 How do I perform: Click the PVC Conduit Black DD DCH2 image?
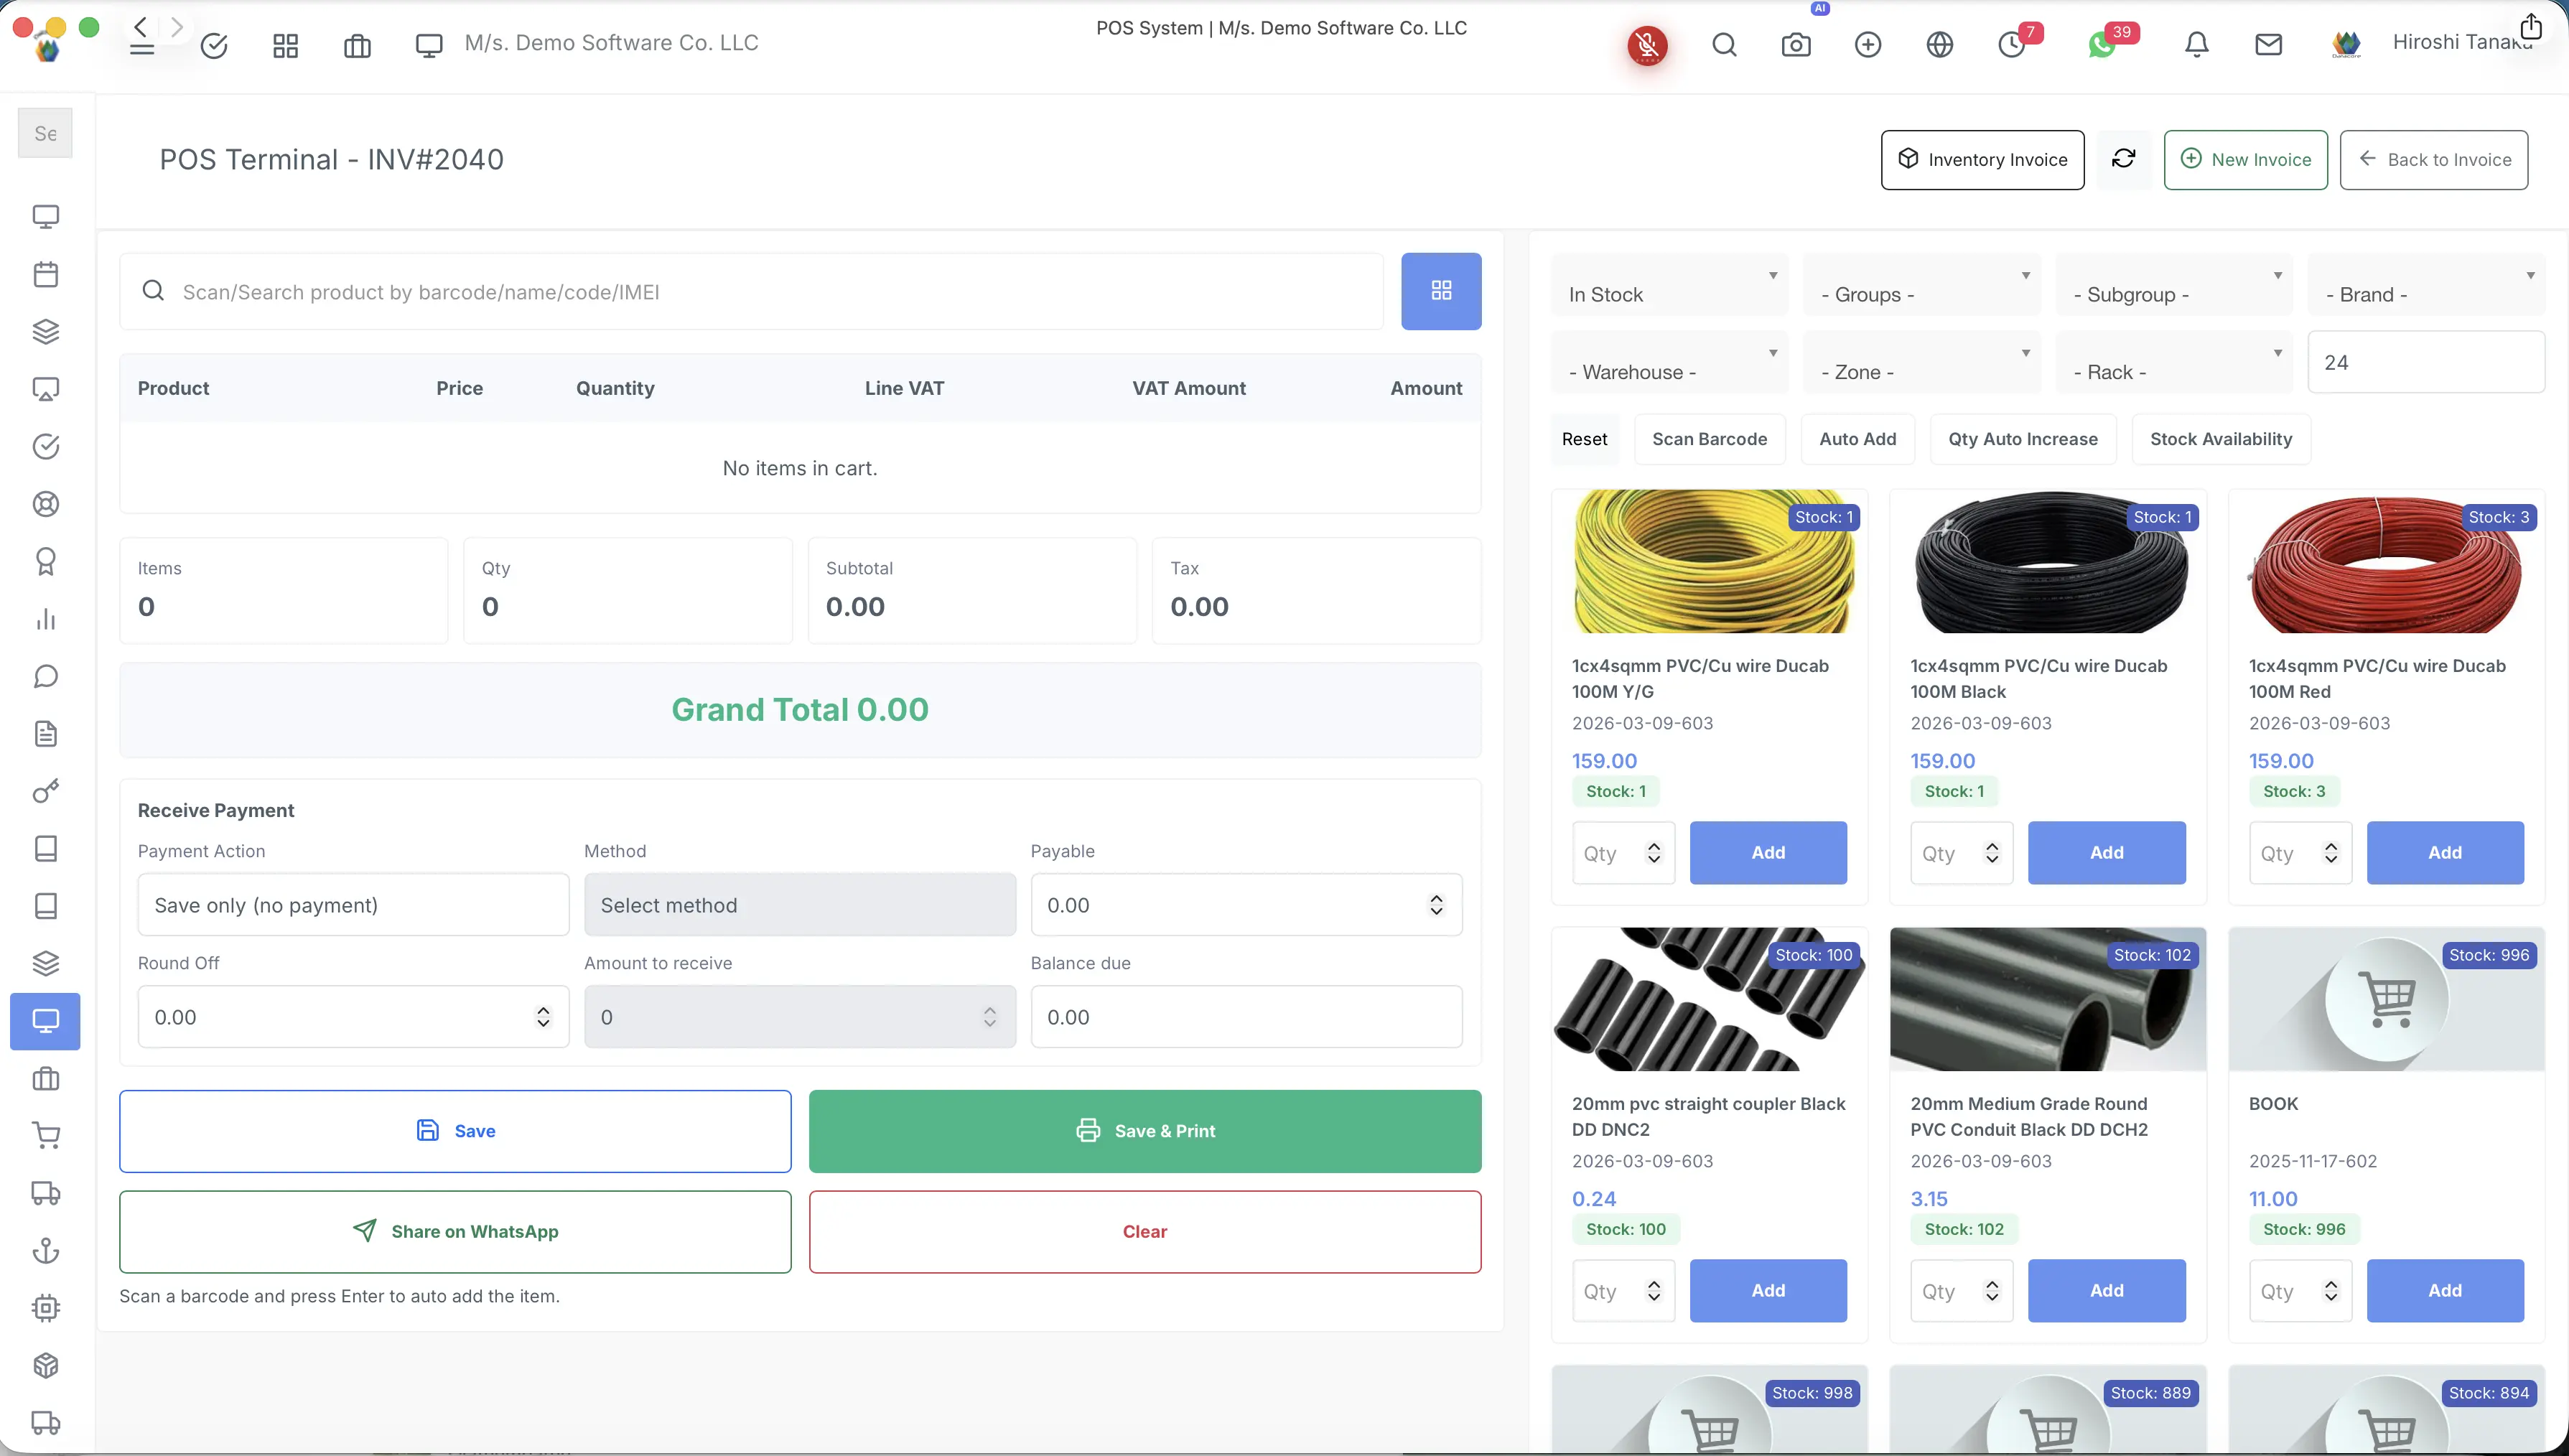[x=2048, y=999]
